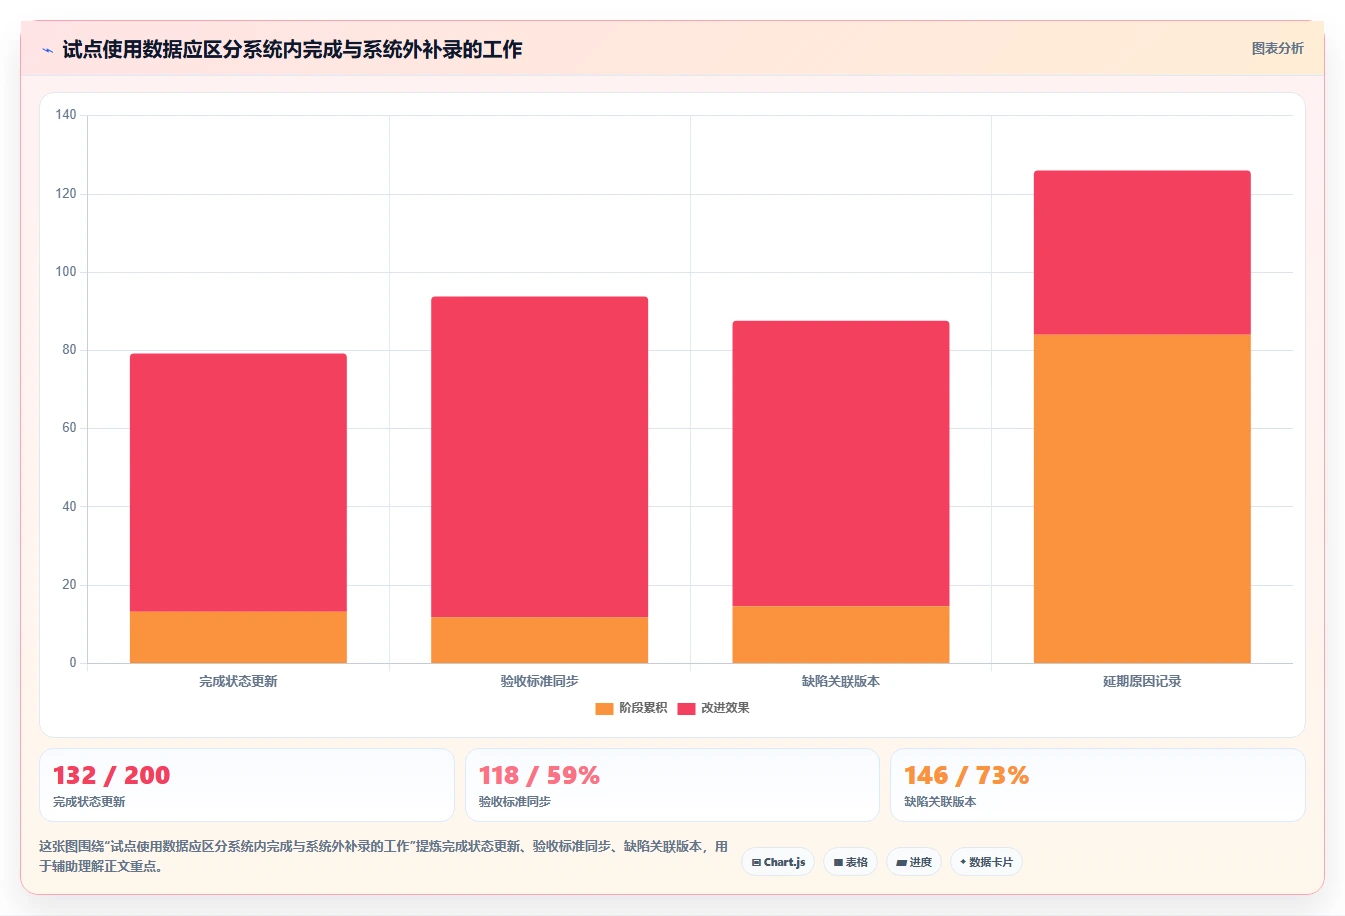Click the 延期原因记录 x-axis label
1345x916 pixels.
pos(1142,681)
